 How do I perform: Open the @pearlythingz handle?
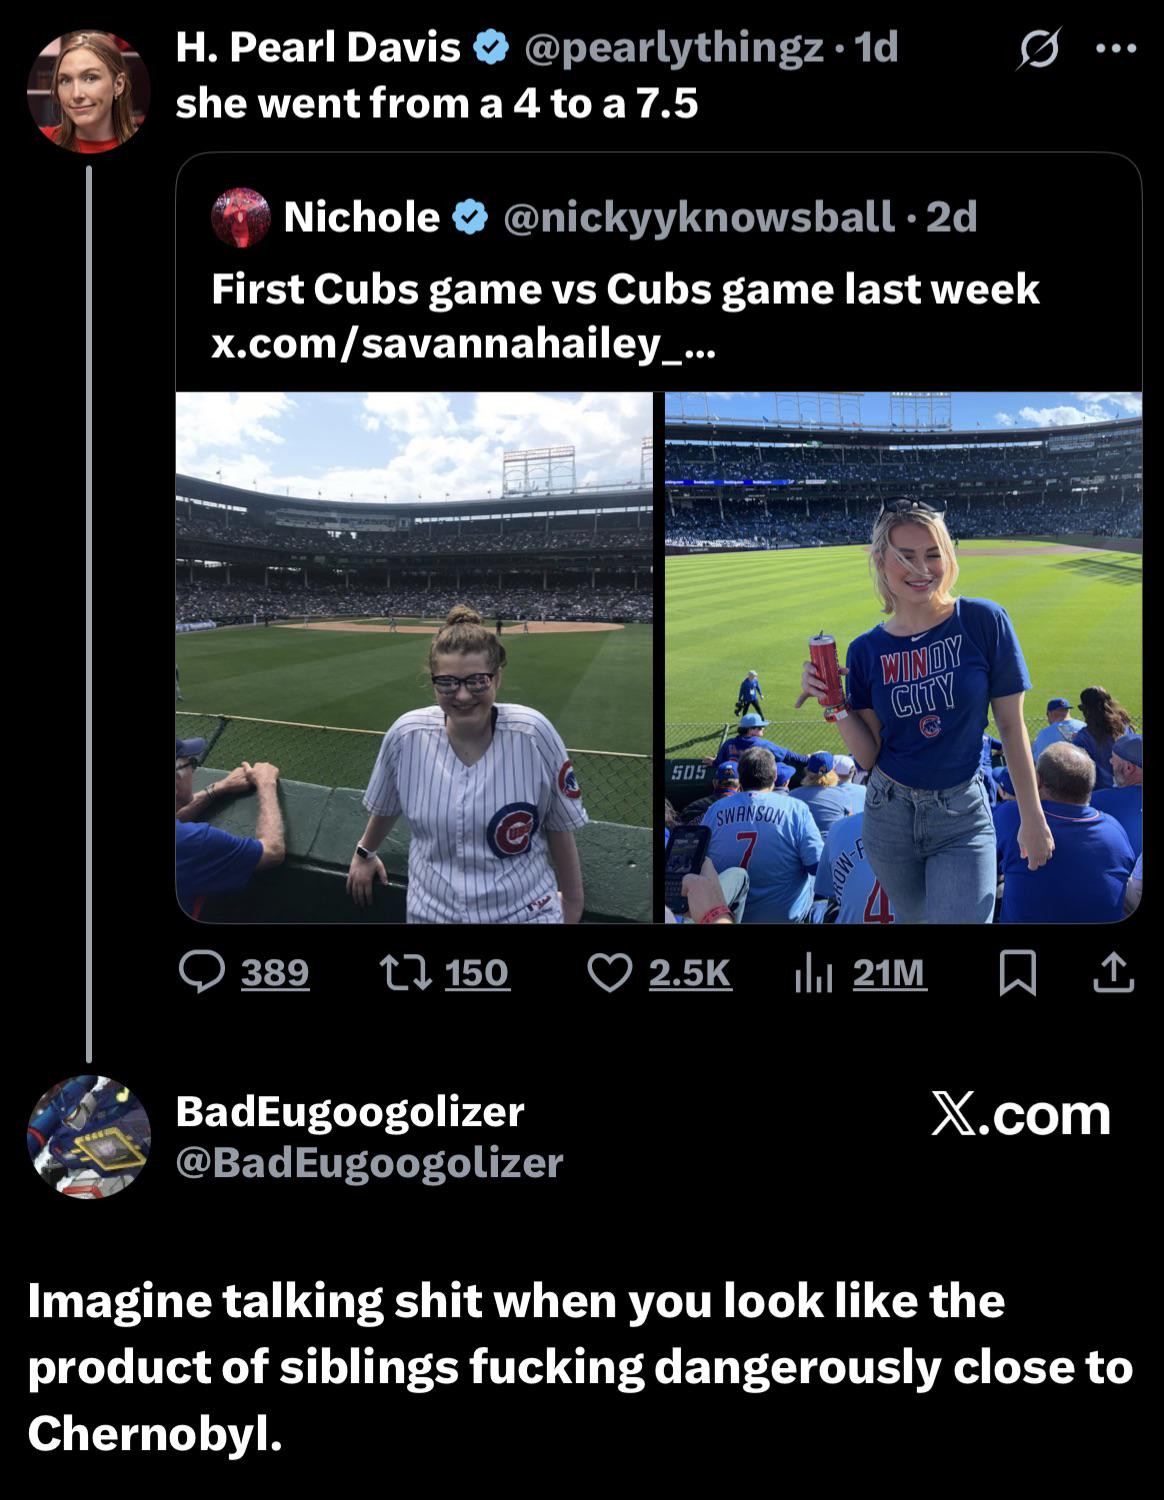674,47
